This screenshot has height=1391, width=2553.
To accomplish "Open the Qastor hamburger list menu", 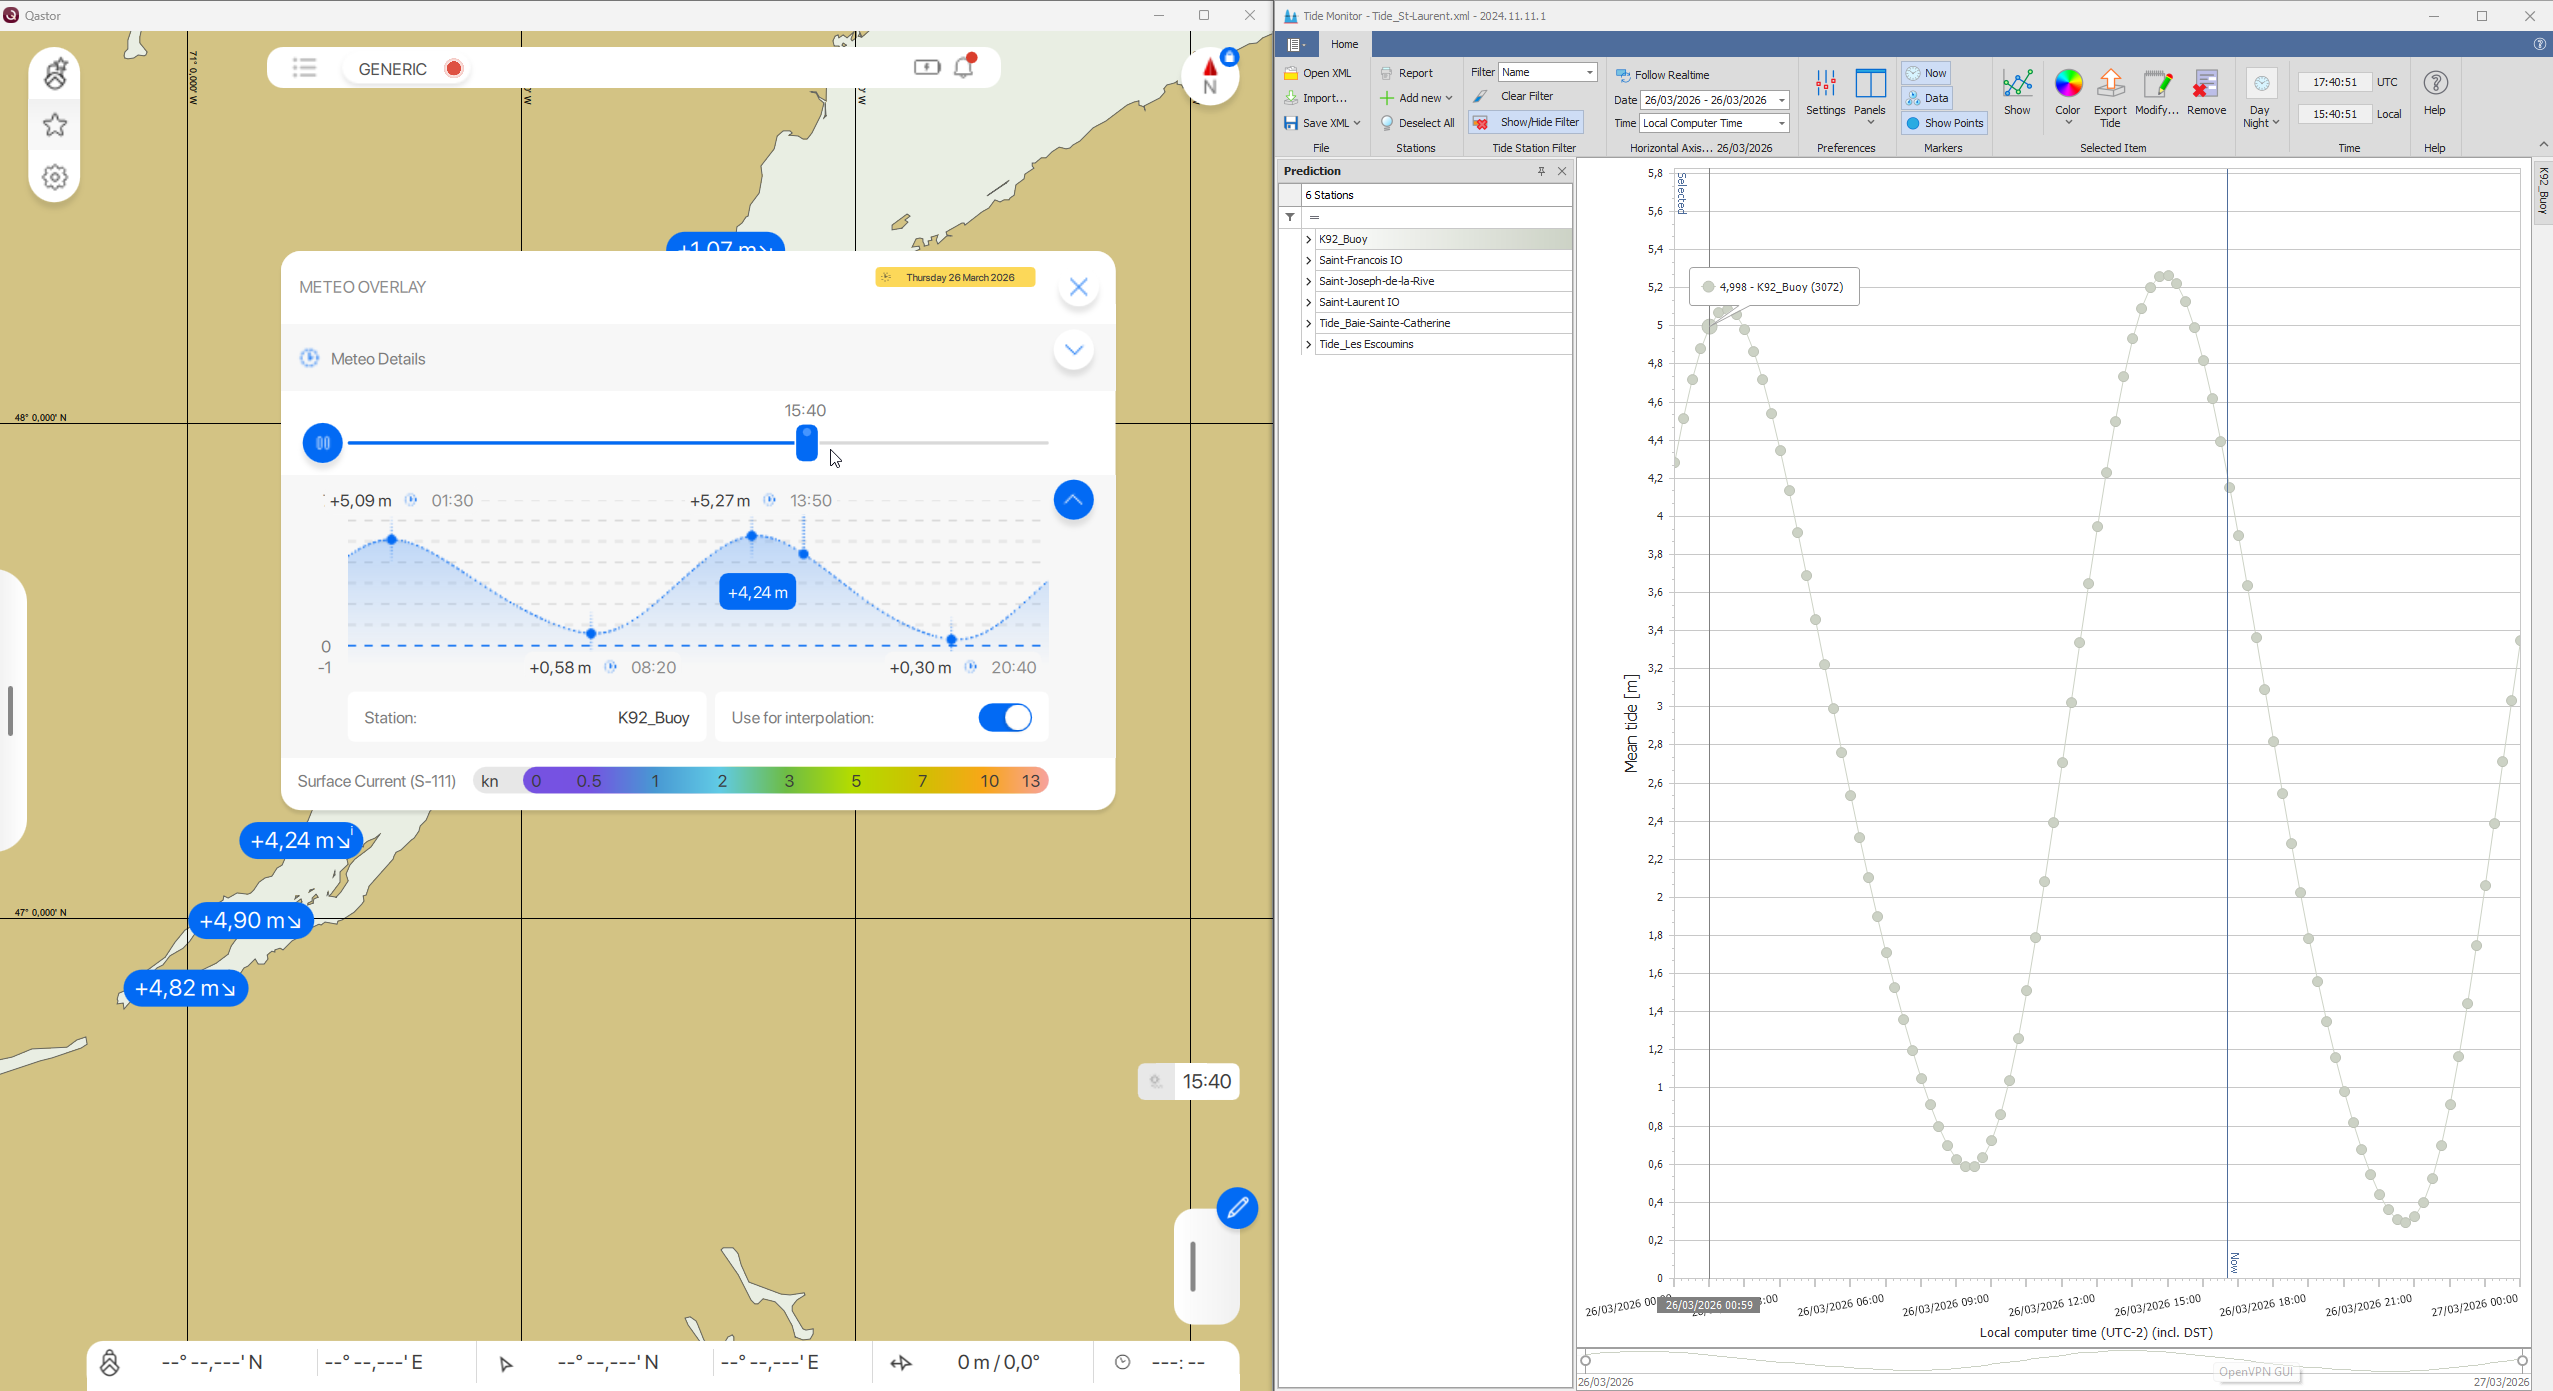I will click(305, 68).
